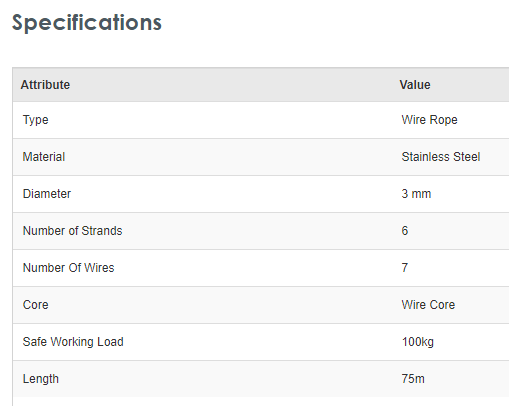Click the Length attribute label
Viewport: 509px width, 406px height.
point(41,379)
